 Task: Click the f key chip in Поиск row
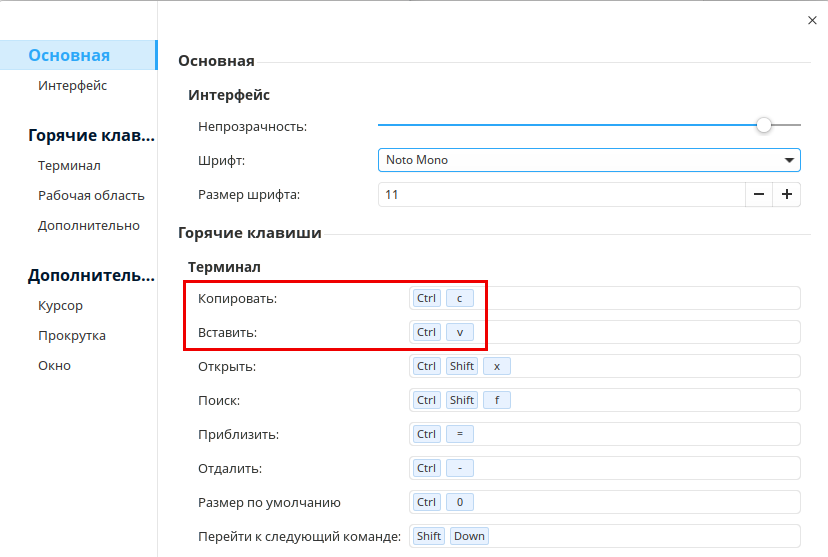point(496,400)
